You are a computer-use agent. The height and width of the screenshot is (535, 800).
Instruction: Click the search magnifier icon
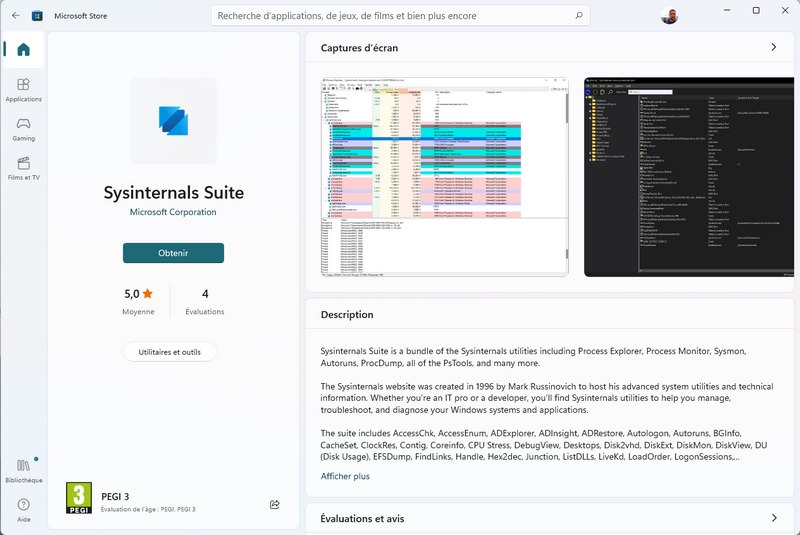(x=579, y=16)
